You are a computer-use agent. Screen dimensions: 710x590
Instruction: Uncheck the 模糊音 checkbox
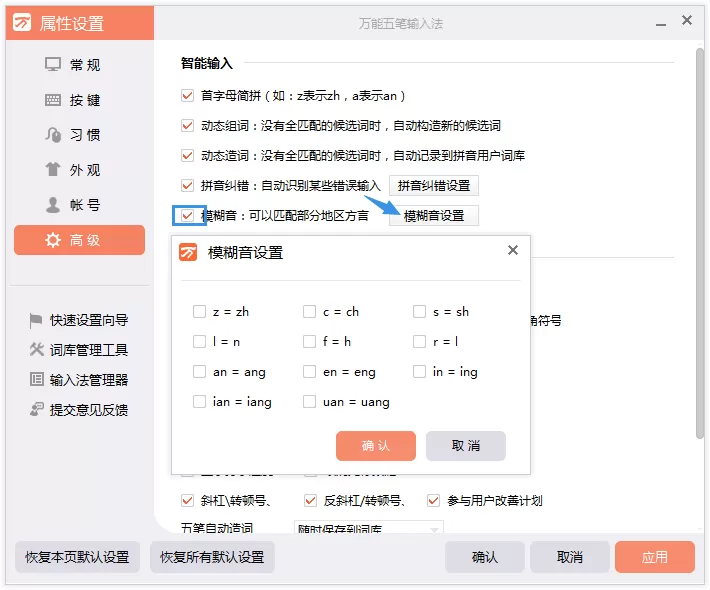click(x=187, y=215)
